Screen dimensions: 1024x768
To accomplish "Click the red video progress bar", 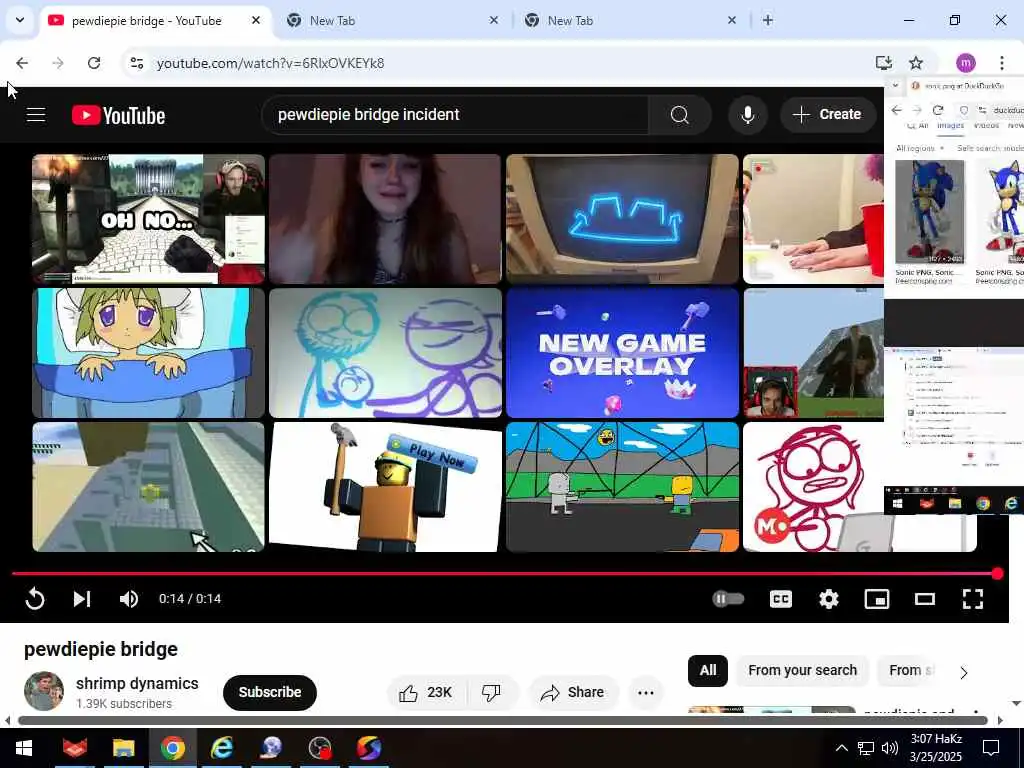I will [504, 573].
